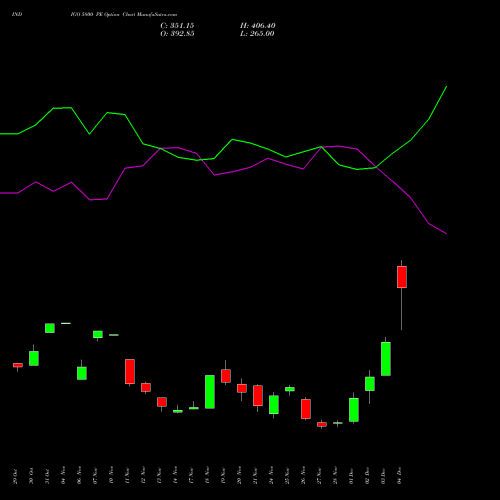The image size is (500, 500).
Task: Select the 24 Nov date label
Action: (x=271, y=475)
